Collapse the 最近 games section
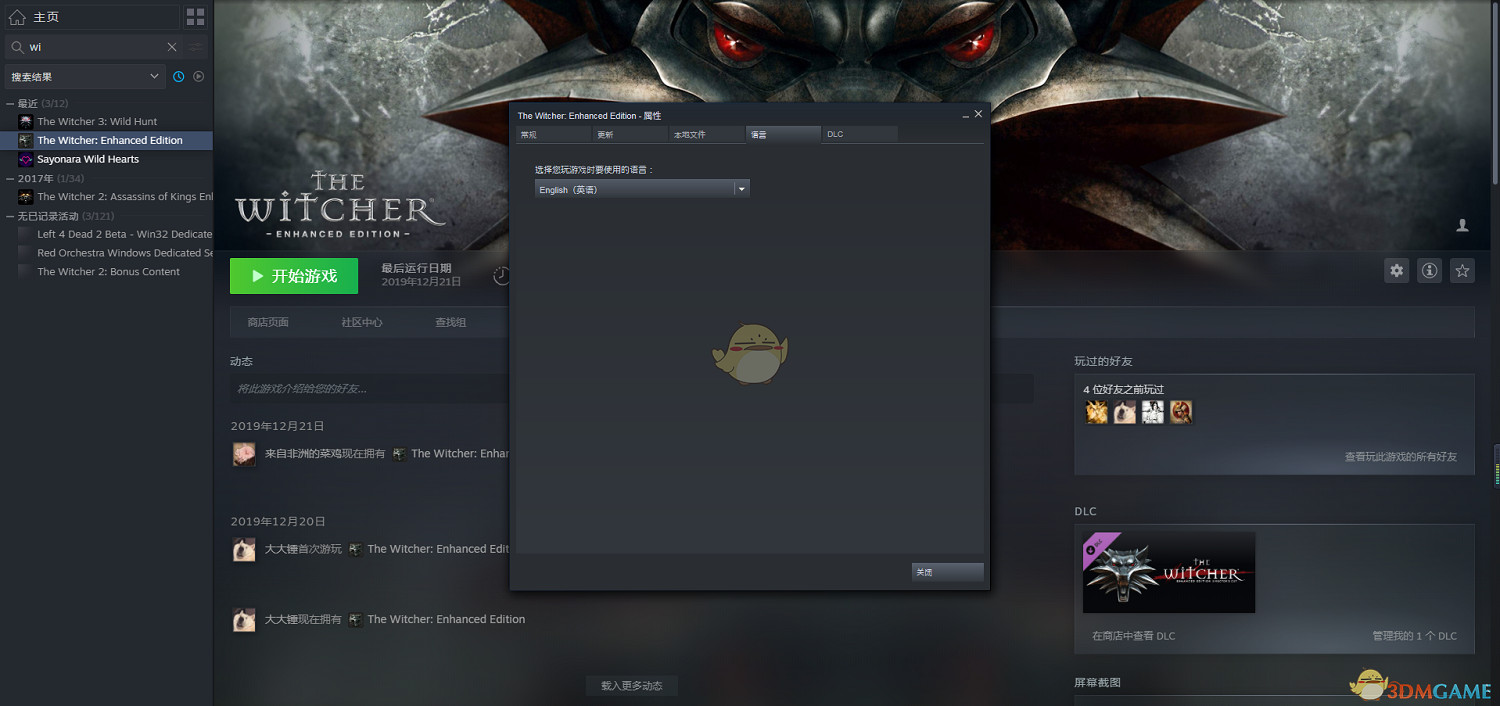 tap(10, 103)
